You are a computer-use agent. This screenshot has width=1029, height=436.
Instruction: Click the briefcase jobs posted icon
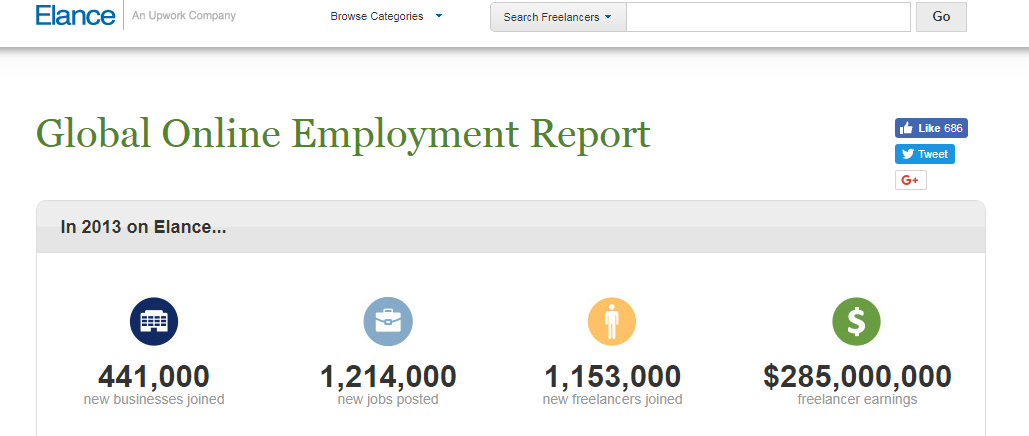point(388,321)
